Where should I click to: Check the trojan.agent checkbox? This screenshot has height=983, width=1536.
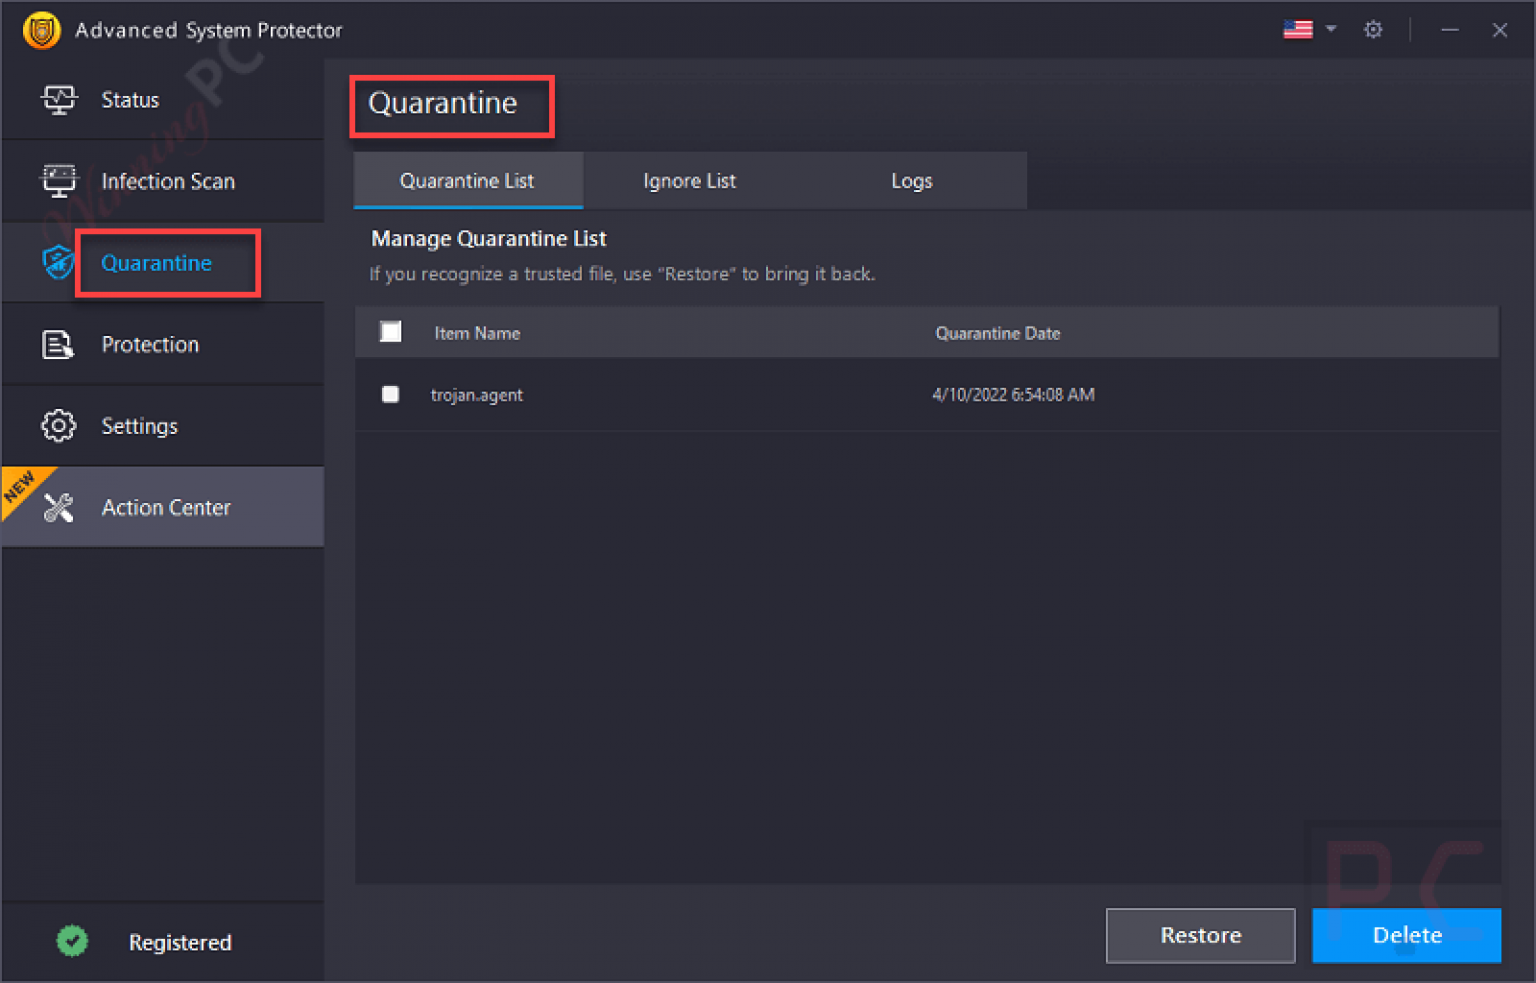391,394
